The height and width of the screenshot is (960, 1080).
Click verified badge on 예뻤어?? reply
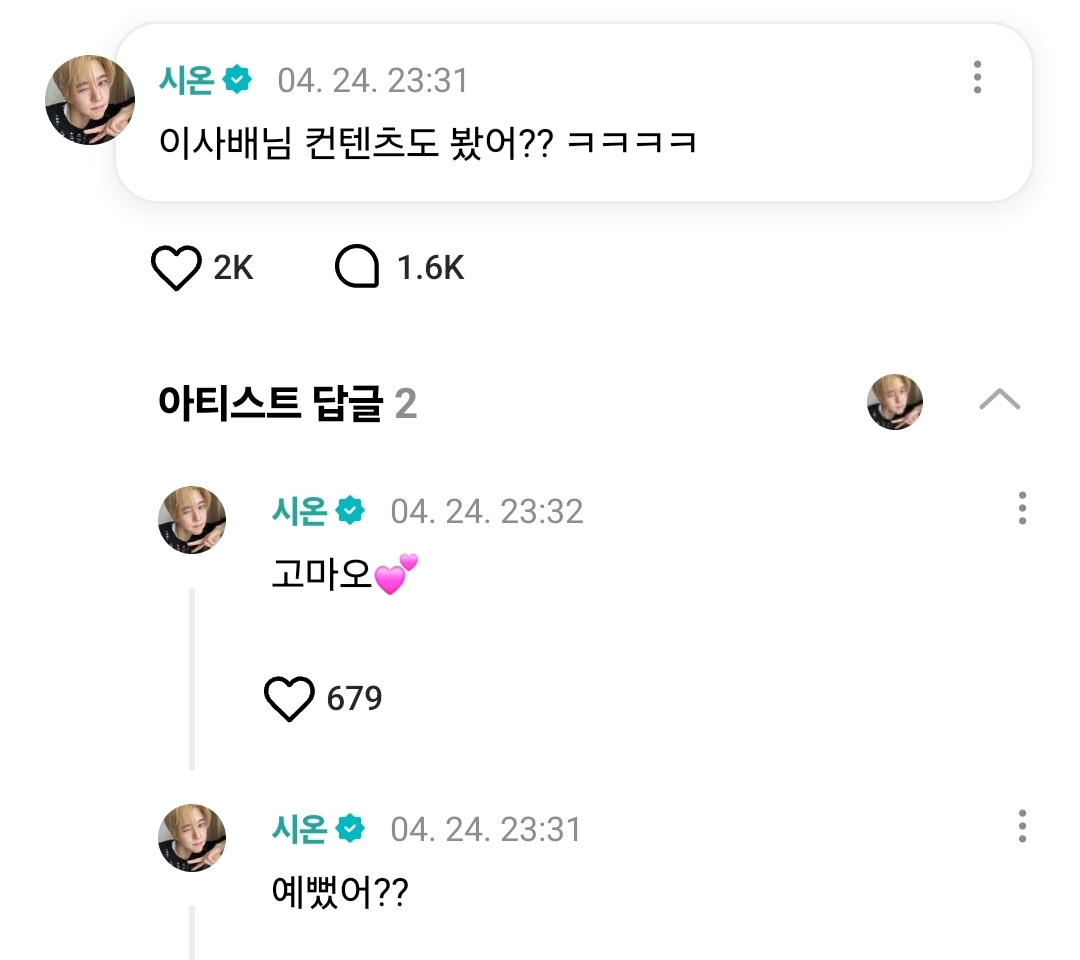351,829
